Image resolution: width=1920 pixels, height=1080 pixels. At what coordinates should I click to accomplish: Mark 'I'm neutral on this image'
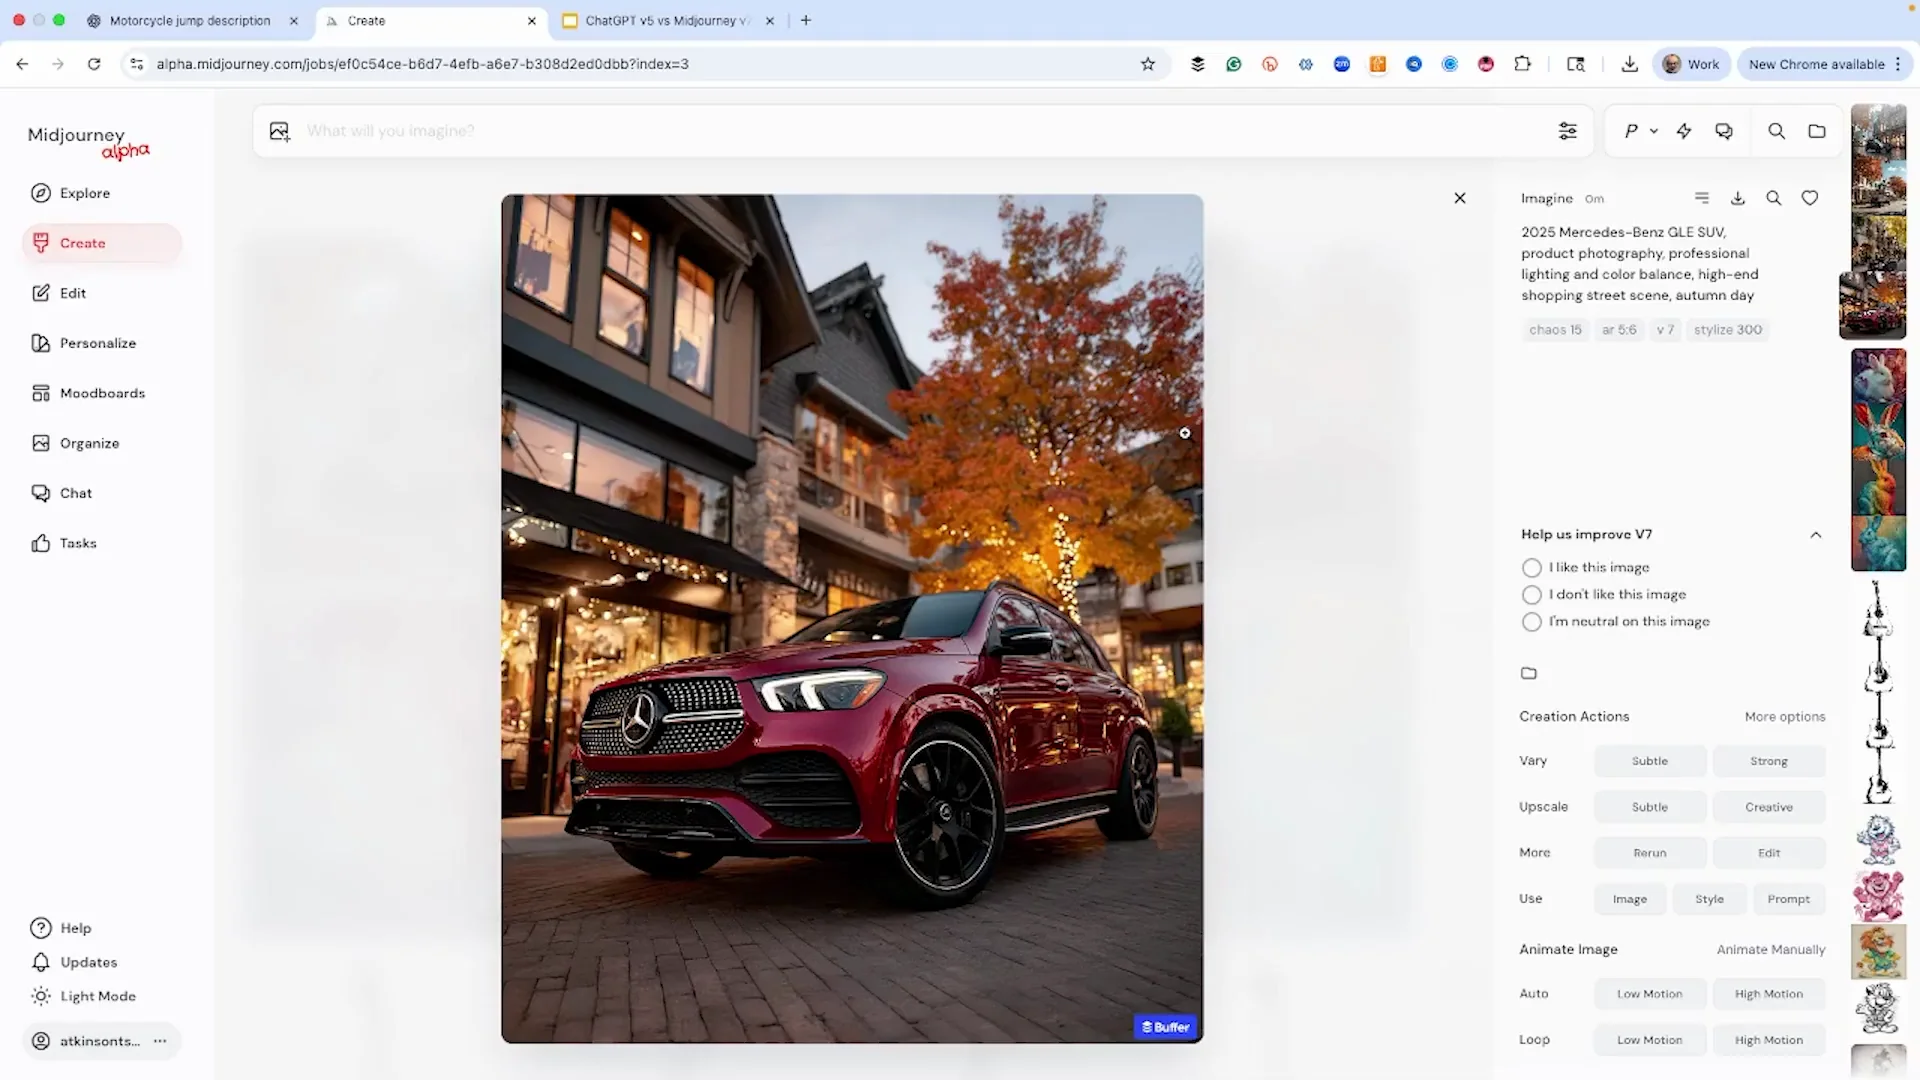tap(1531, 622)
